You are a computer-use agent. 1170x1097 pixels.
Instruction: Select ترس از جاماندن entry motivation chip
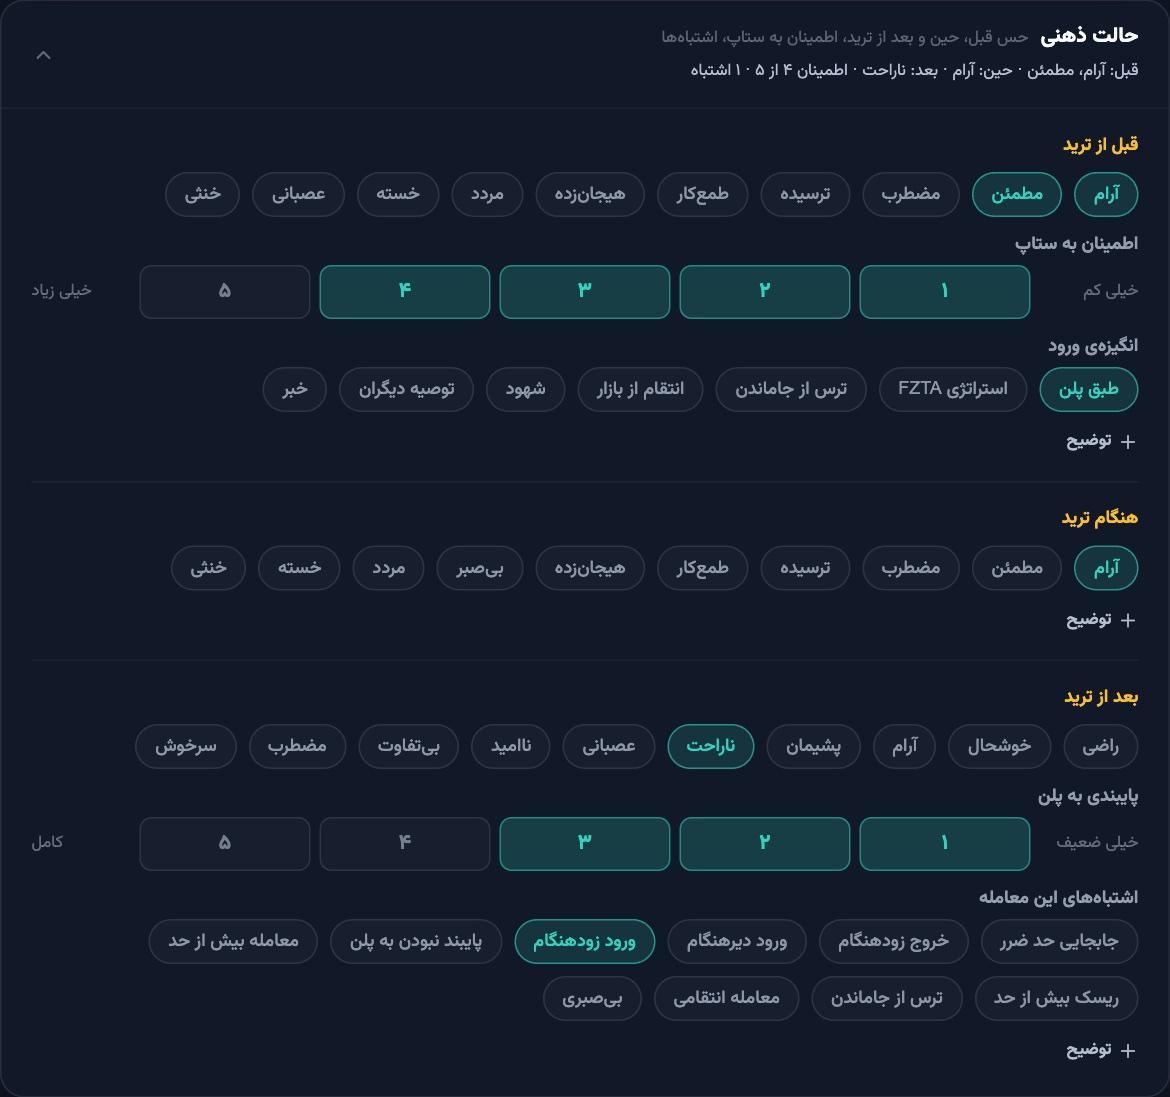point(791,389)
